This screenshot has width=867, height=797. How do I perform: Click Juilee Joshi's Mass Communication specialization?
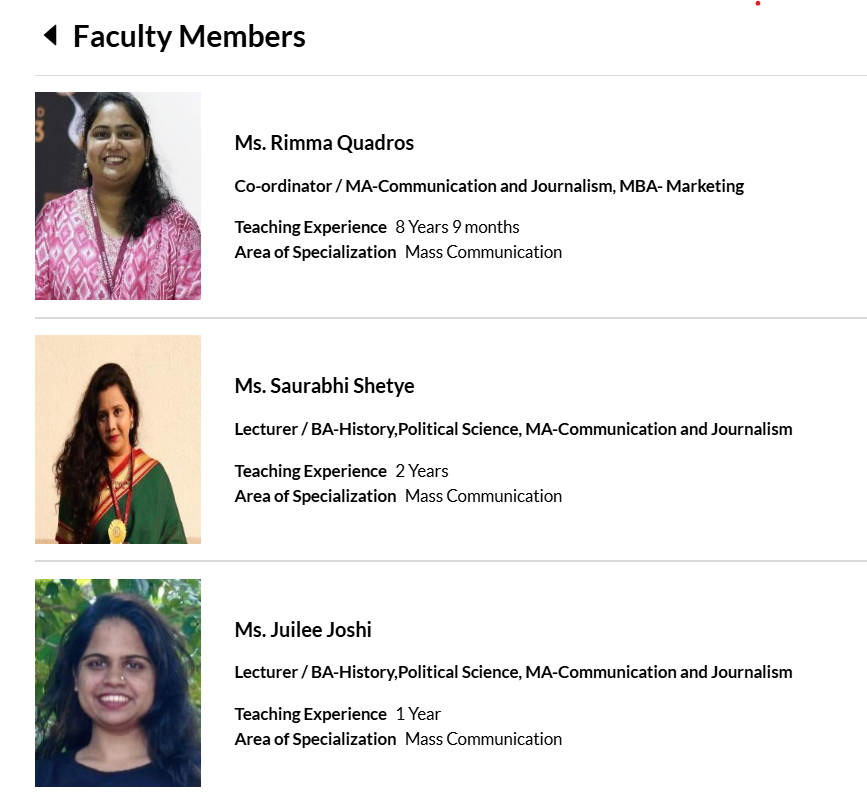483,739
